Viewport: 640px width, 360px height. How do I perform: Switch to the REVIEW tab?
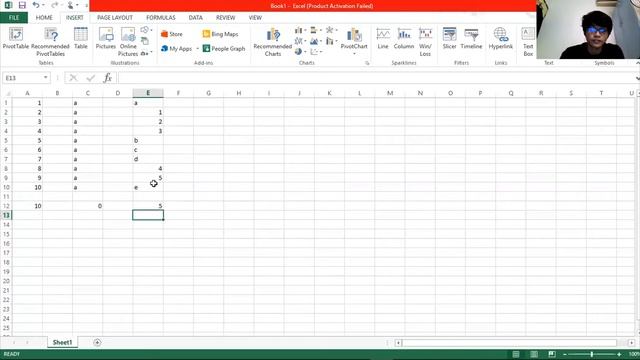[x=225, y=18]
